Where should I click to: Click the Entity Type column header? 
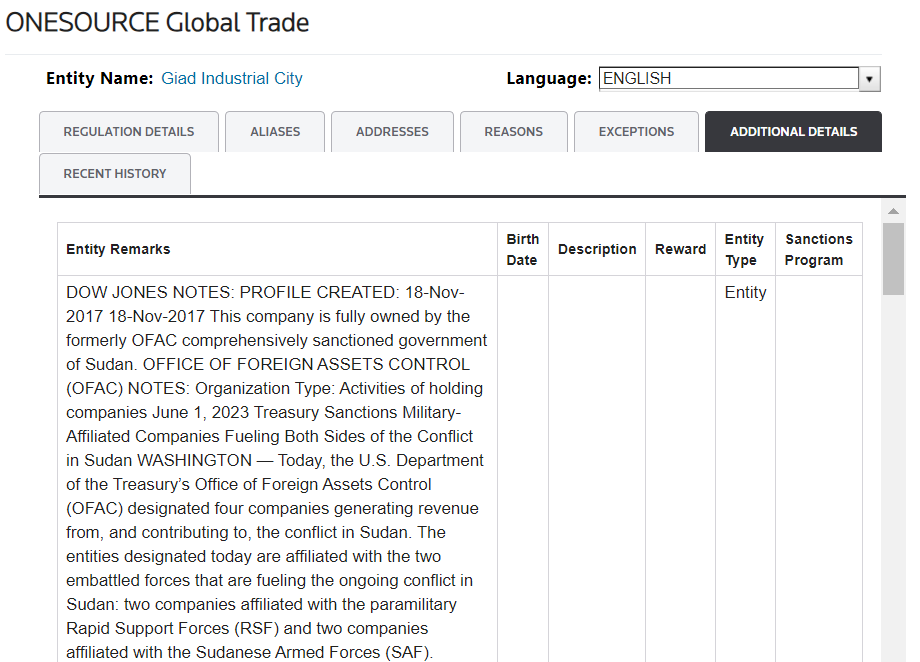pos(744,249)
